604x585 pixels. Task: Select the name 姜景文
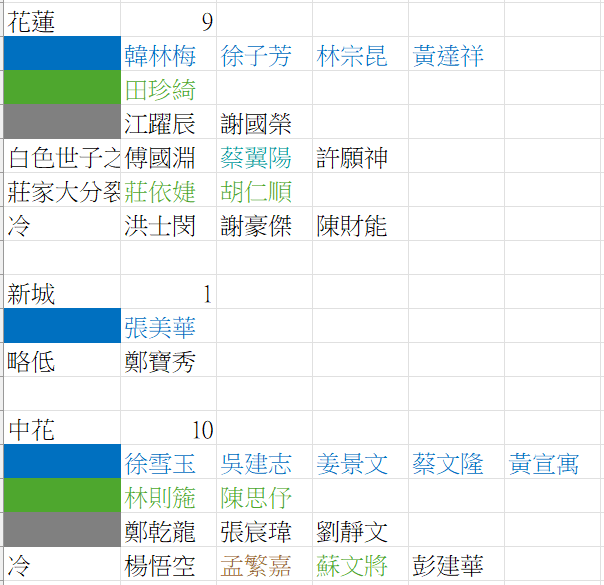352,464
